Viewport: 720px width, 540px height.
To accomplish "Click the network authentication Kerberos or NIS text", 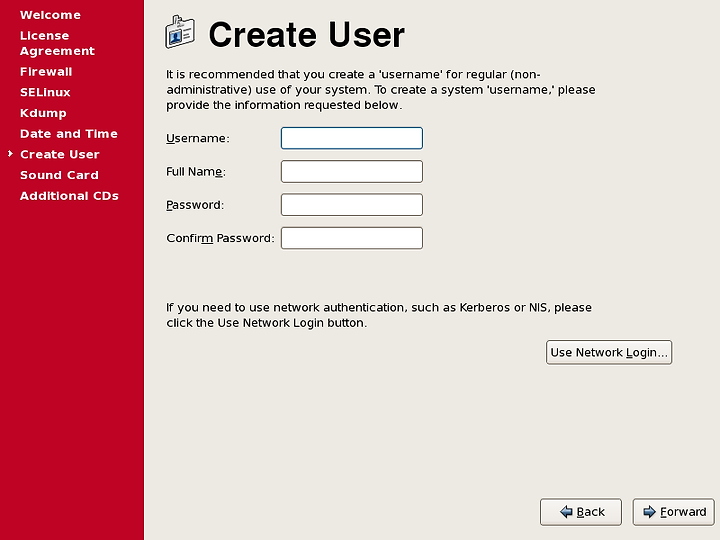I will coord(379,315).
